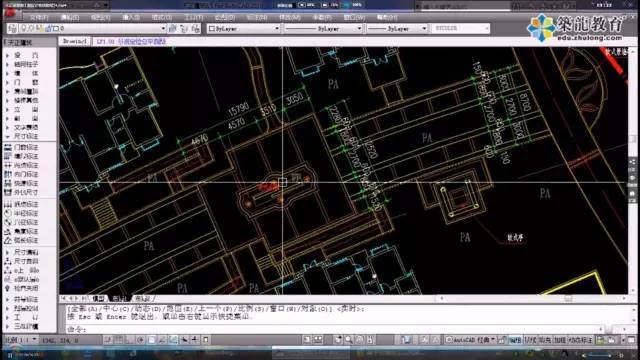Click the outer envelope size (外包尺寸) tool
This screenshot has height=360, width=640.
(22, 192)
